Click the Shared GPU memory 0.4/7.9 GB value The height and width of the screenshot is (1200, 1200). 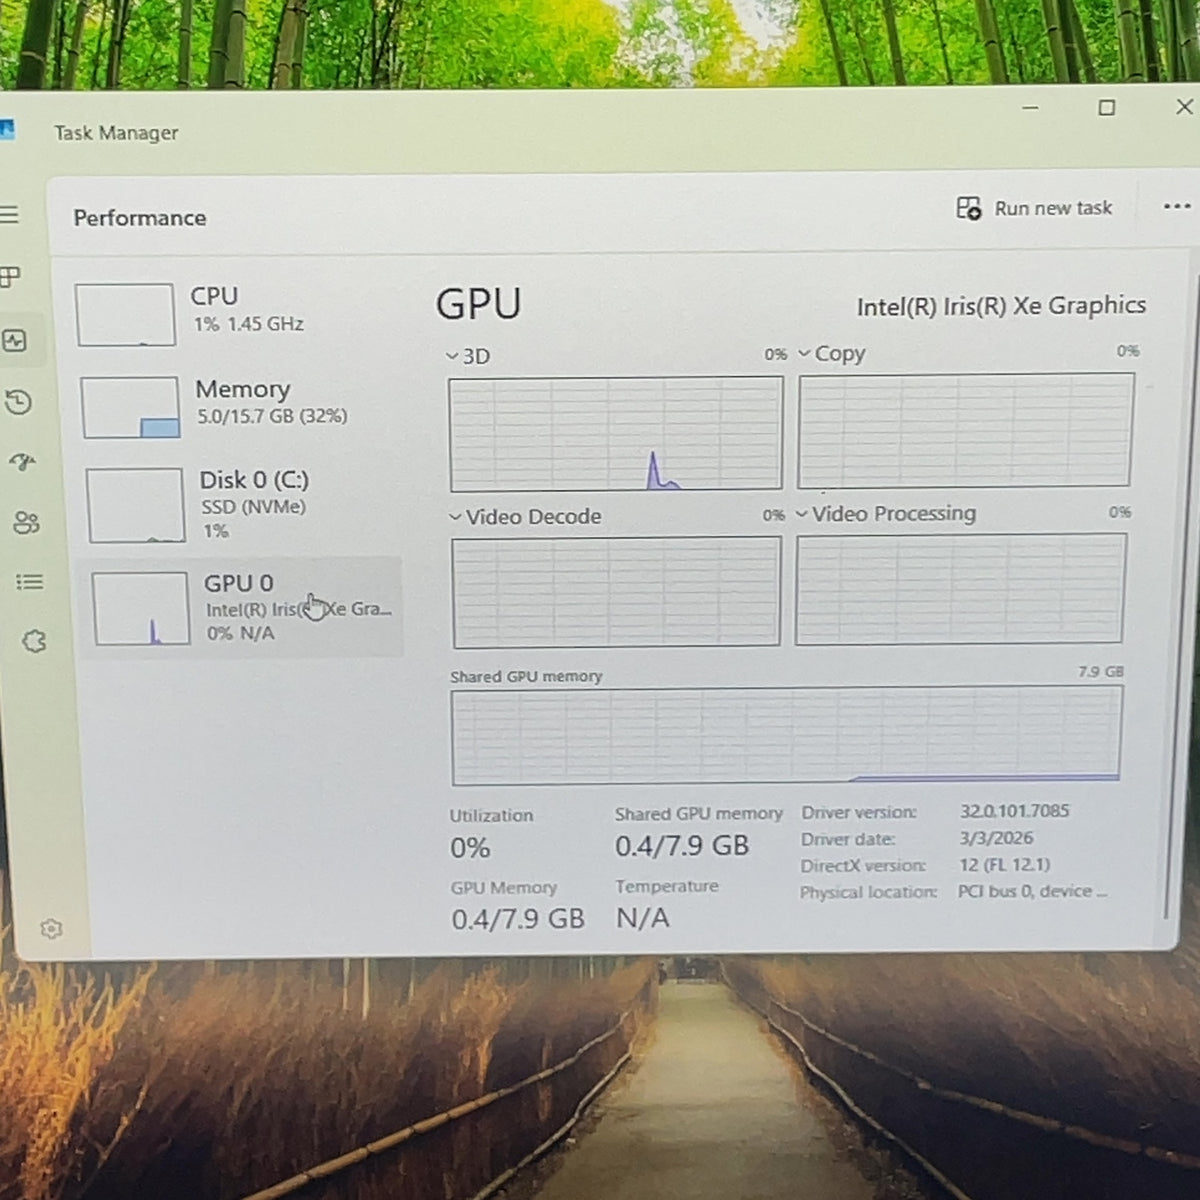click(x=682, y=846)
